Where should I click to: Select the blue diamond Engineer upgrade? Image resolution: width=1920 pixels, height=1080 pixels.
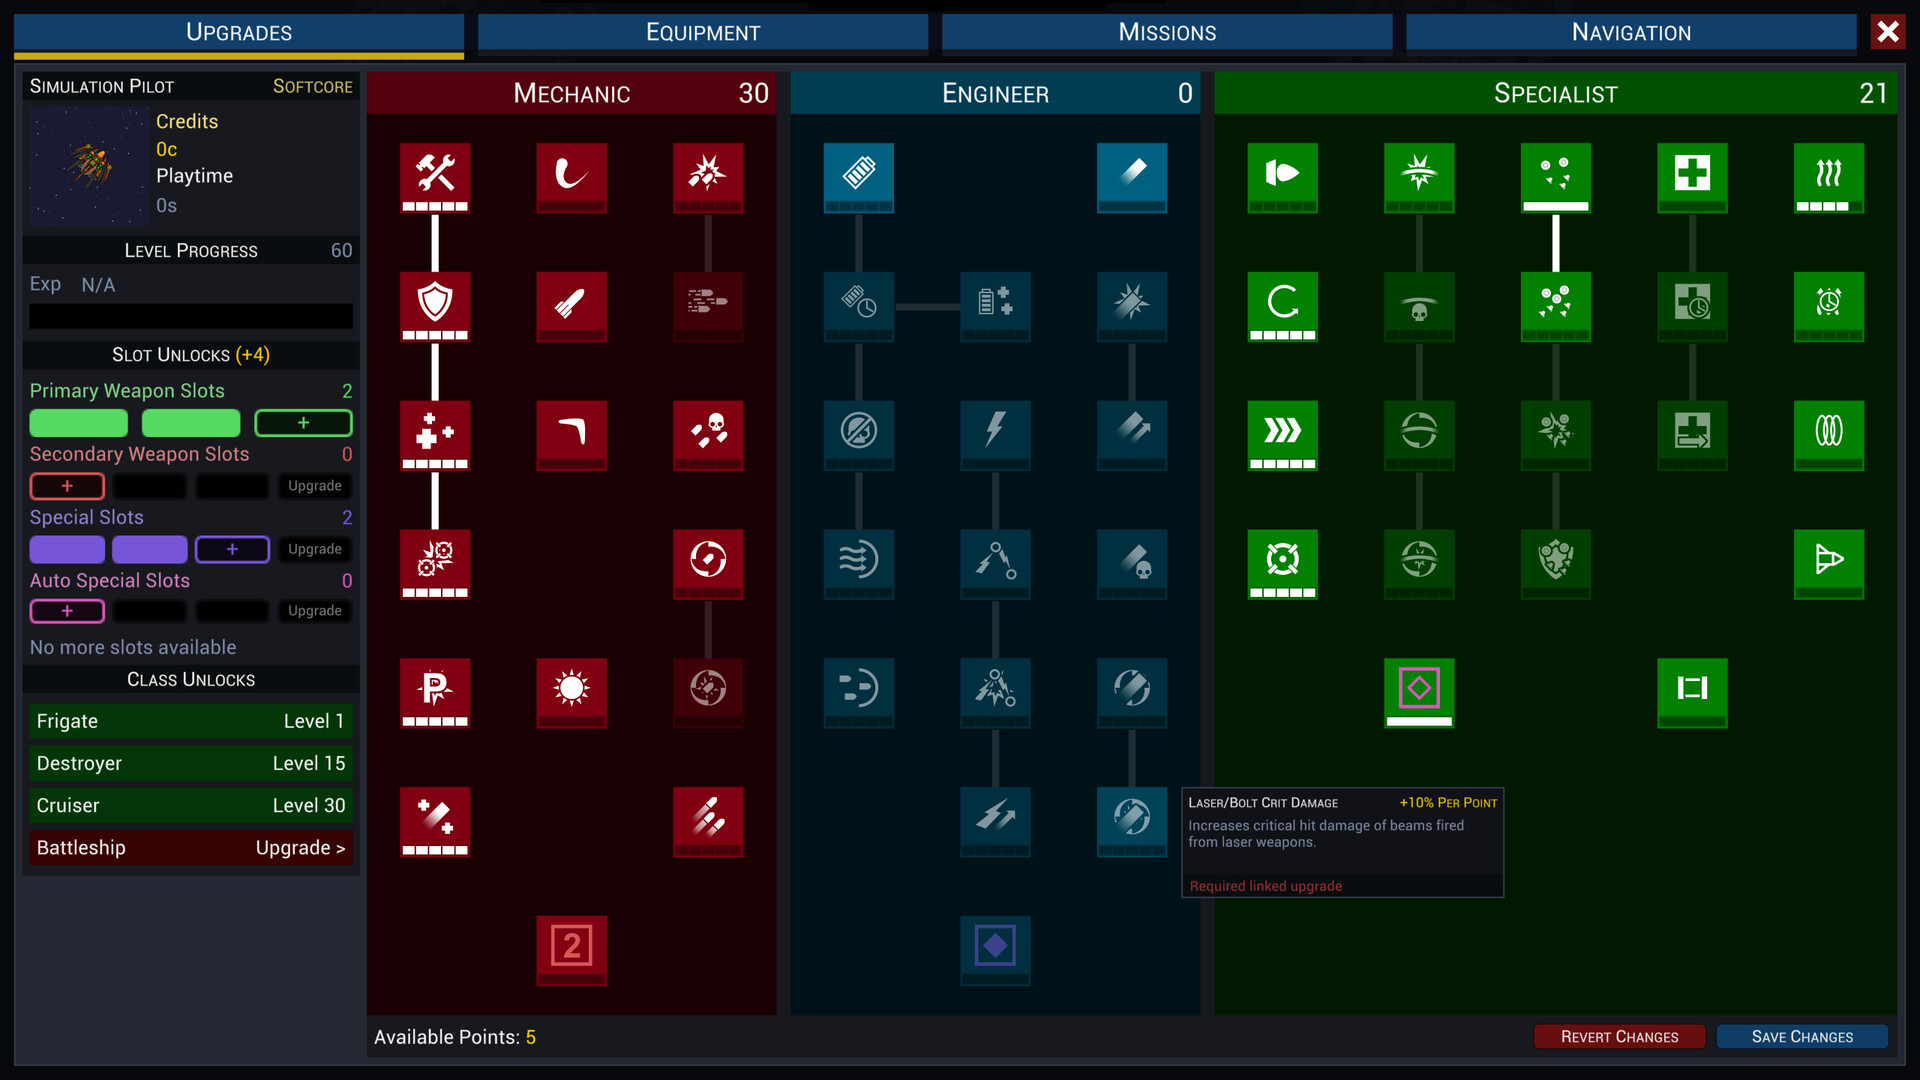995,946
